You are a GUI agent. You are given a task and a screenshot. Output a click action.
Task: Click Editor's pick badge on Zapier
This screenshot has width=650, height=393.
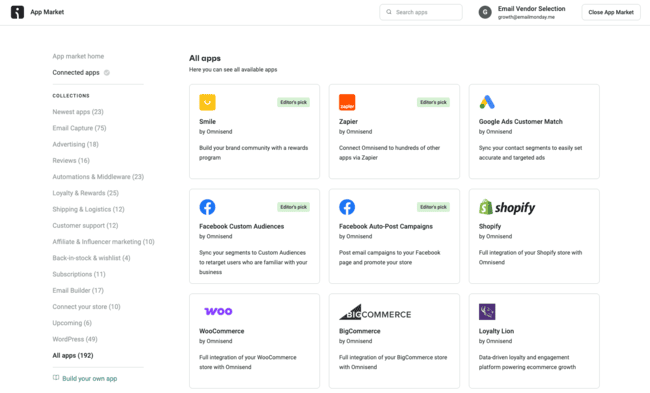[x=433, y=102]
